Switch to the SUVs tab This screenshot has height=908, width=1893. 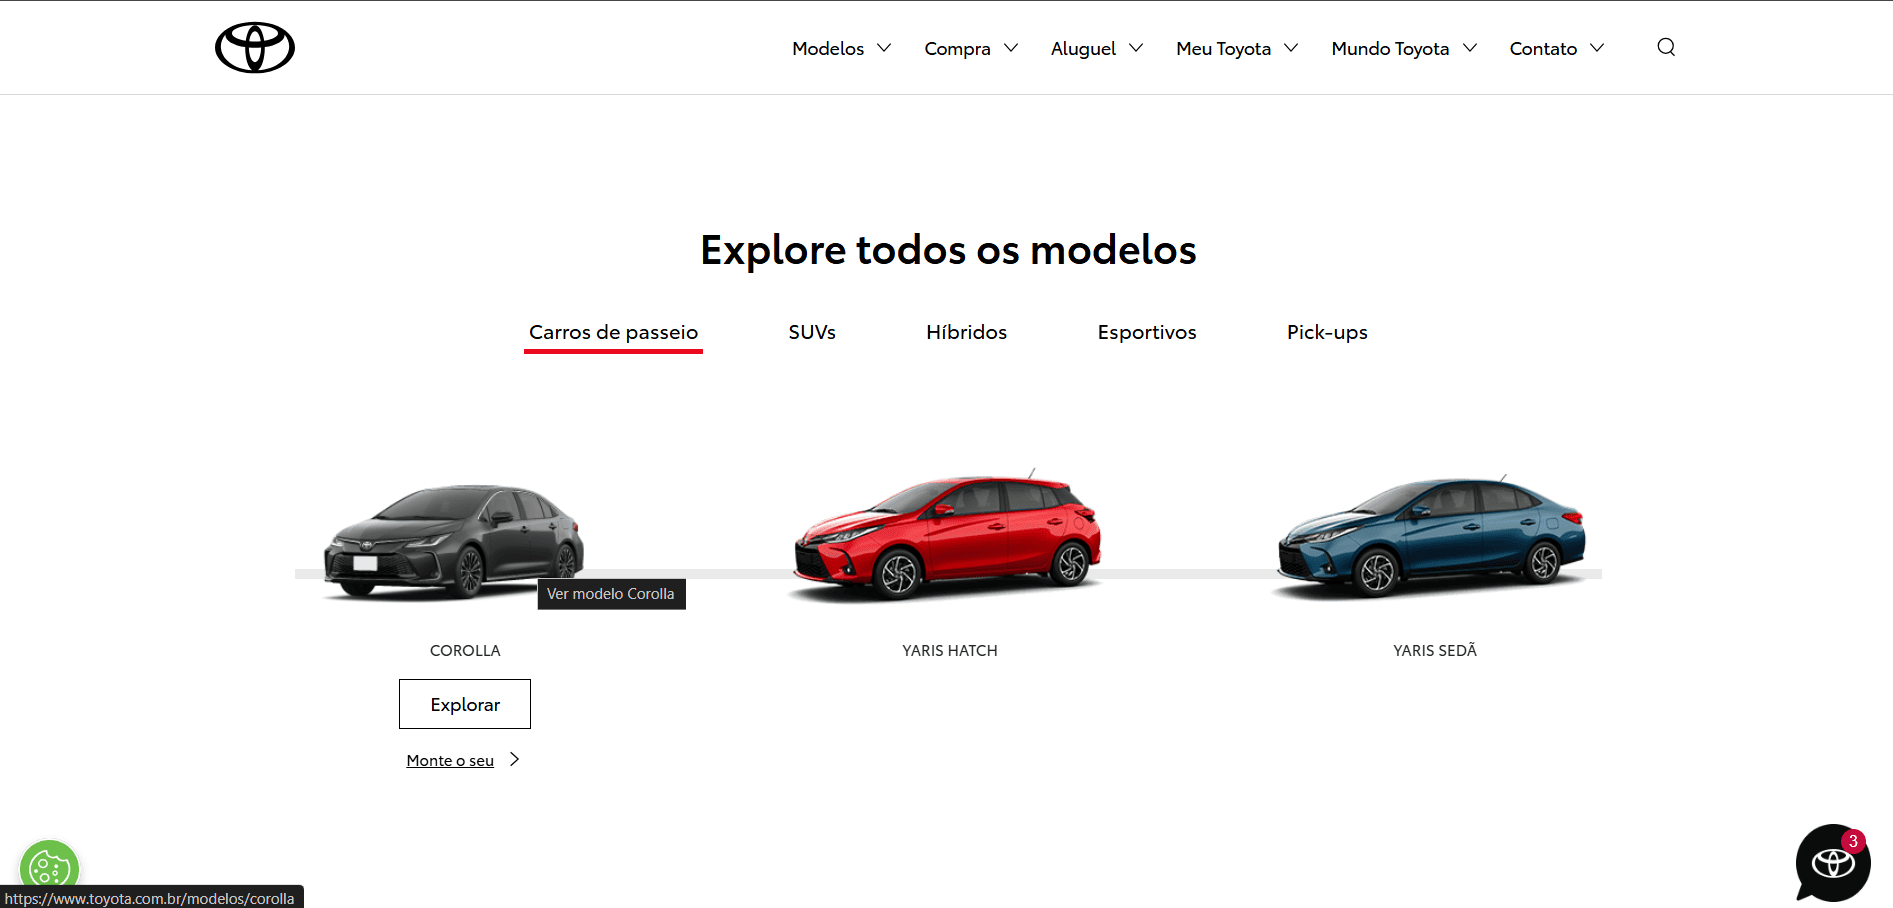[811, 332]
